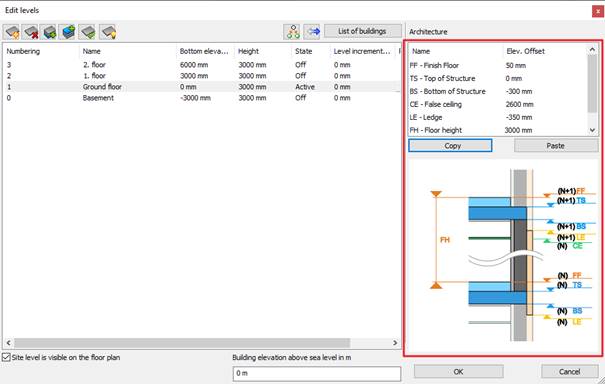Click the 'Off' state of 2. floor
The width and height of the screenshot is (605, 384).
[301, 65]
